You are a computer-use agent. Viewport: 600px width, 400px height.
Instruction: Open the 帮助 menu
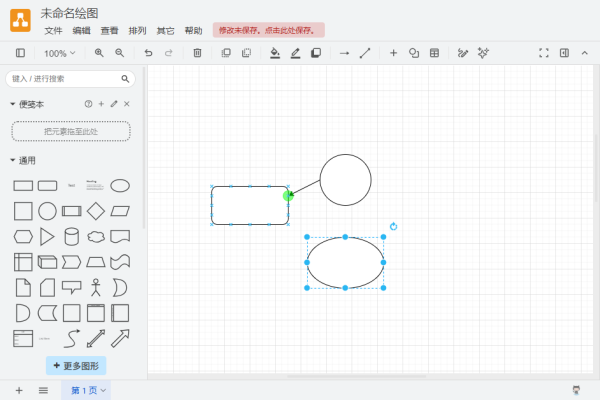click(193, 31)
